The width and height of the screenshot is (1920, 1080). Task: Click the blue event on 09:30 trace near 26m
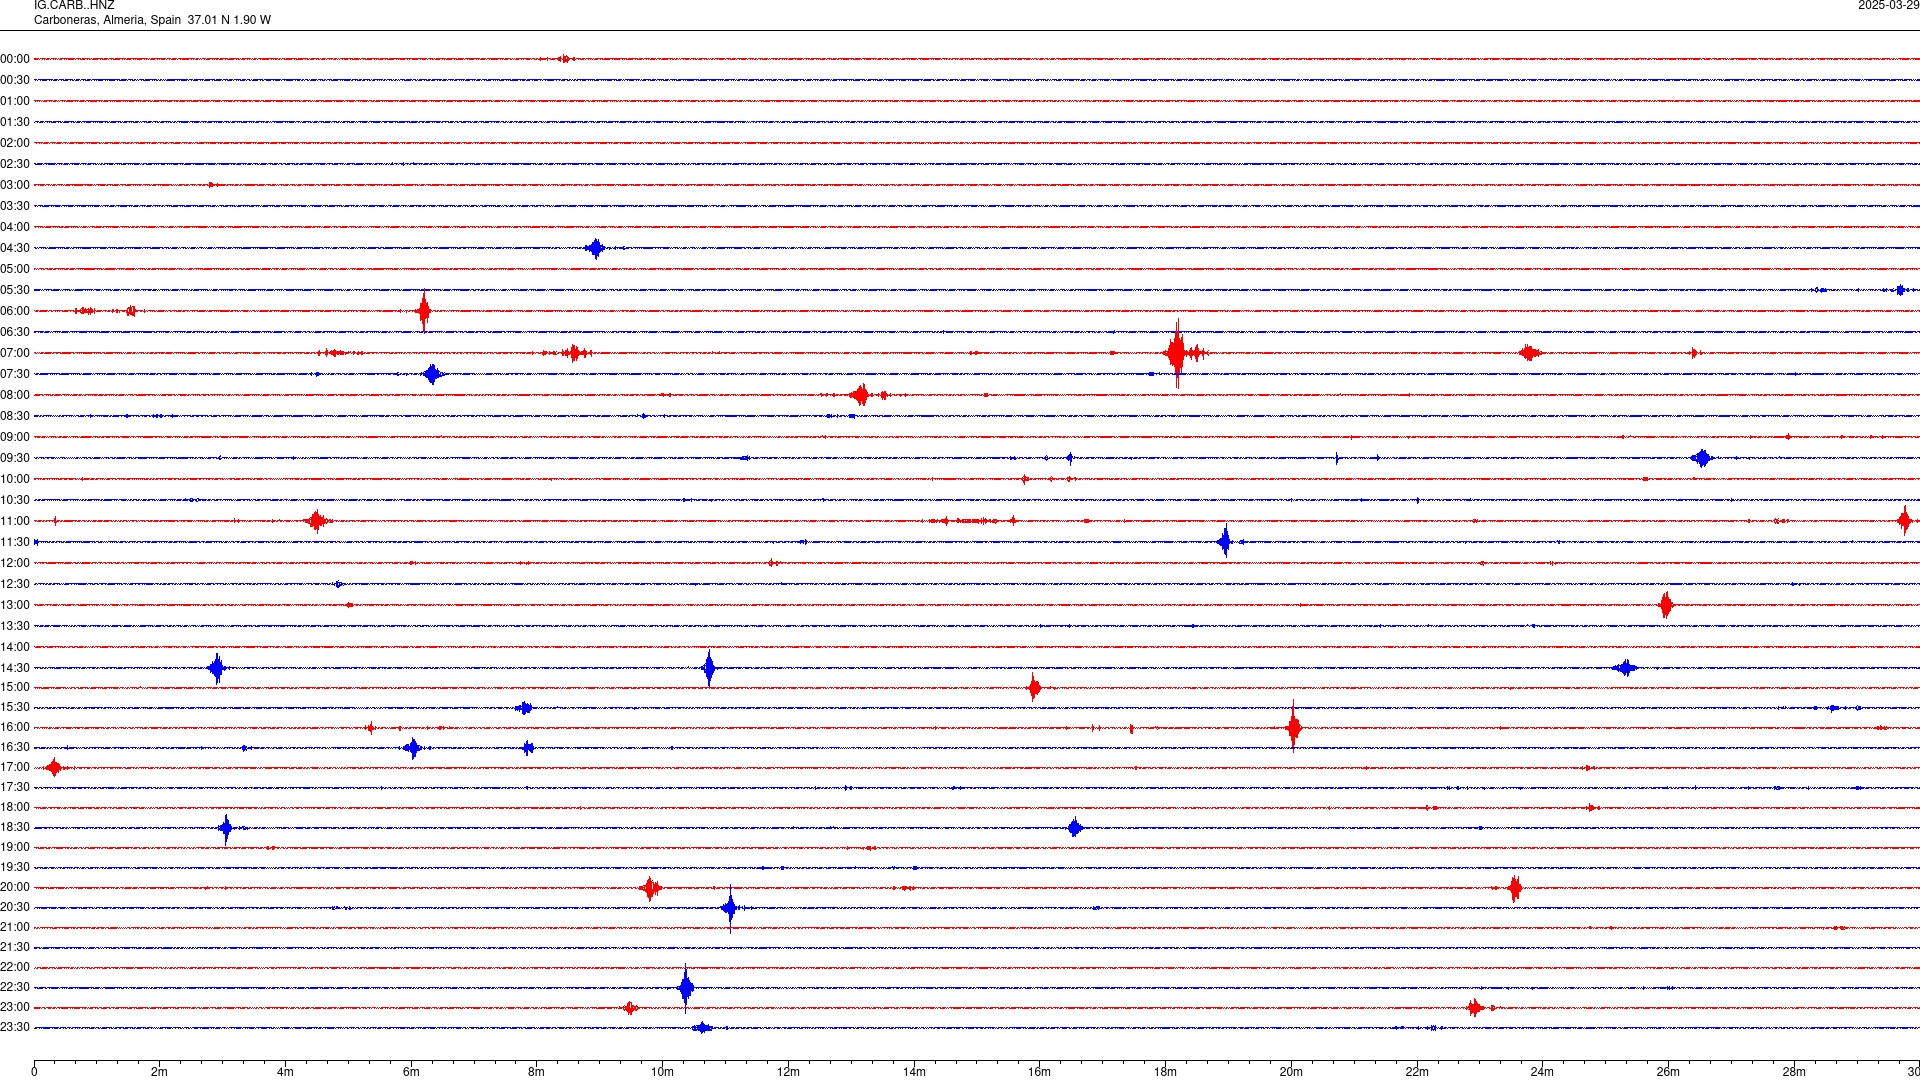[x=1702, y=458]
